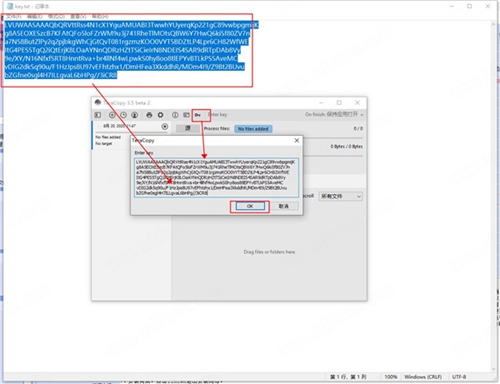Open the history clock icon in TeraCopy
The image size is (500, 384).
click(x=123, y=115)
